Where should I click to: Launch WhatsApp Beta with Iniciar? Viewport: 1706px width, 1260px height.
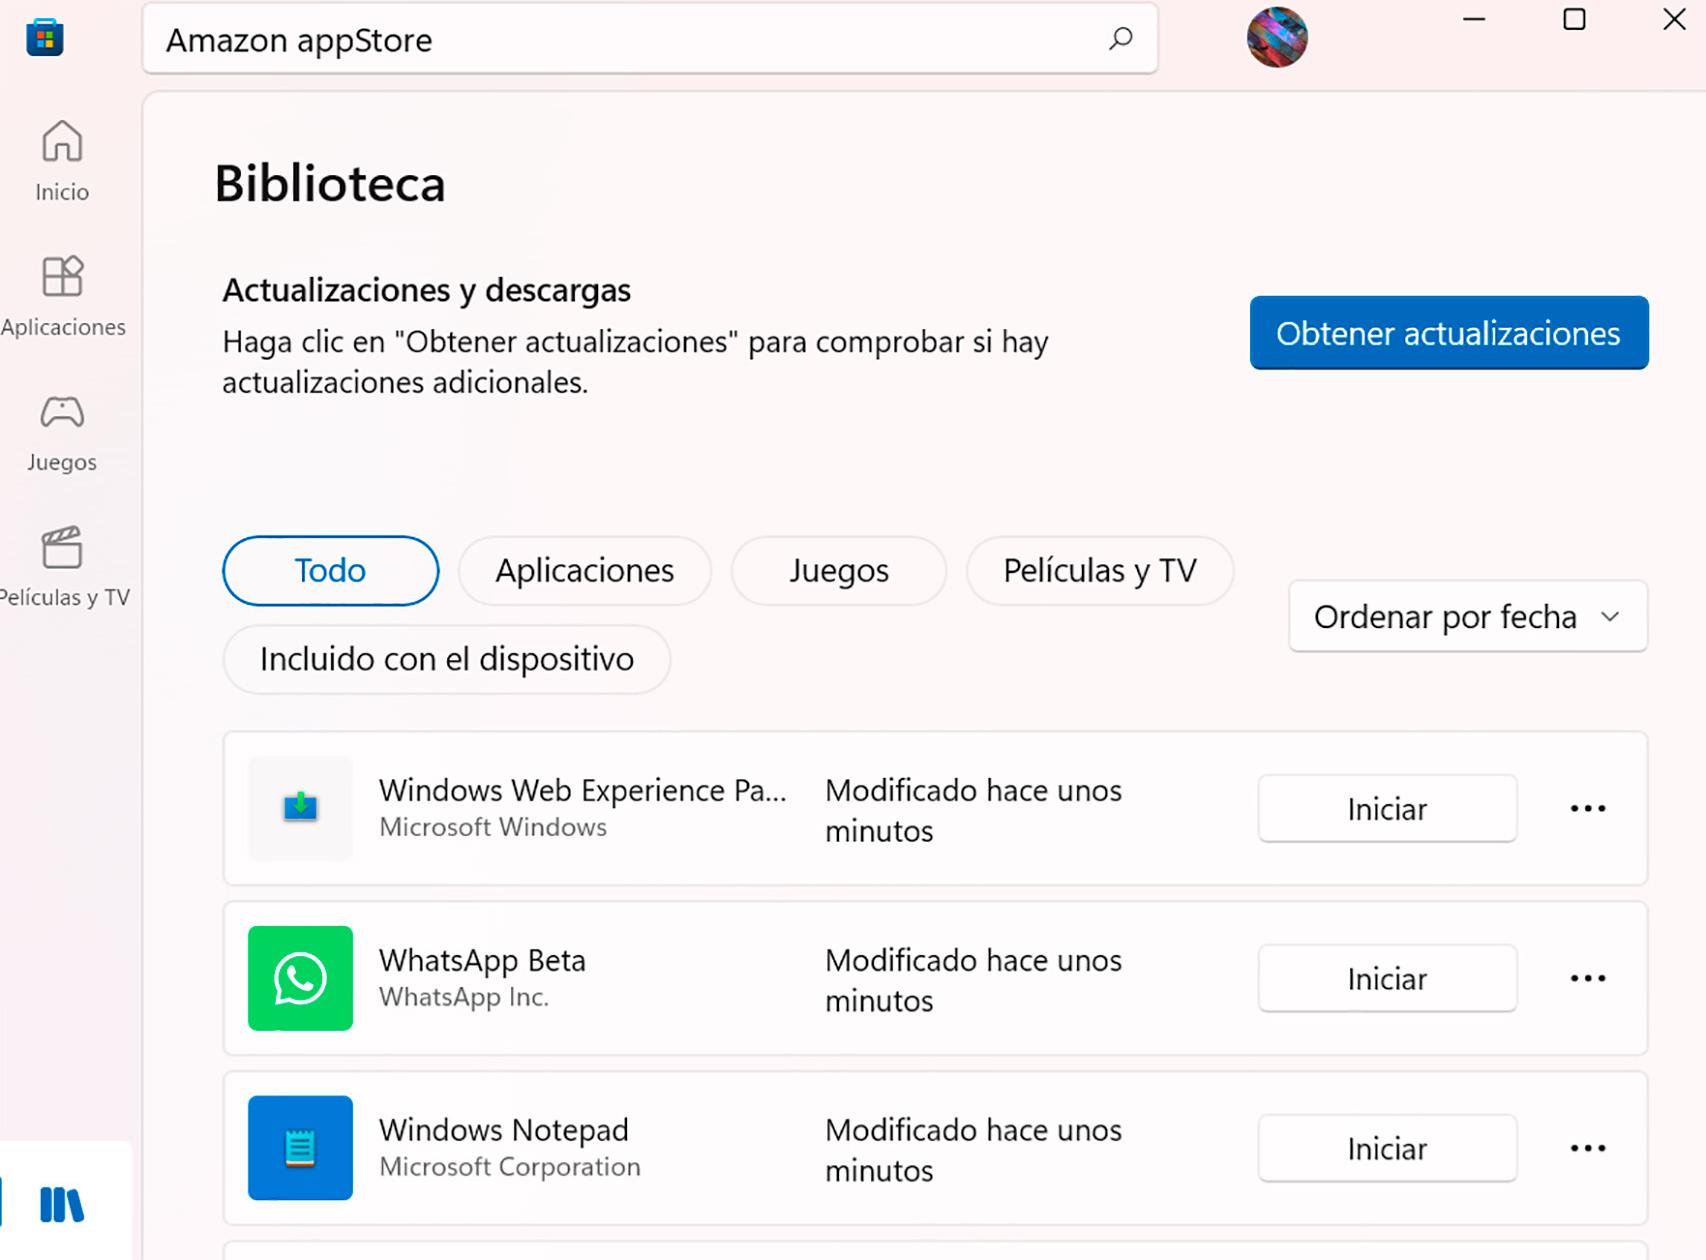(x=1387, y=978)
